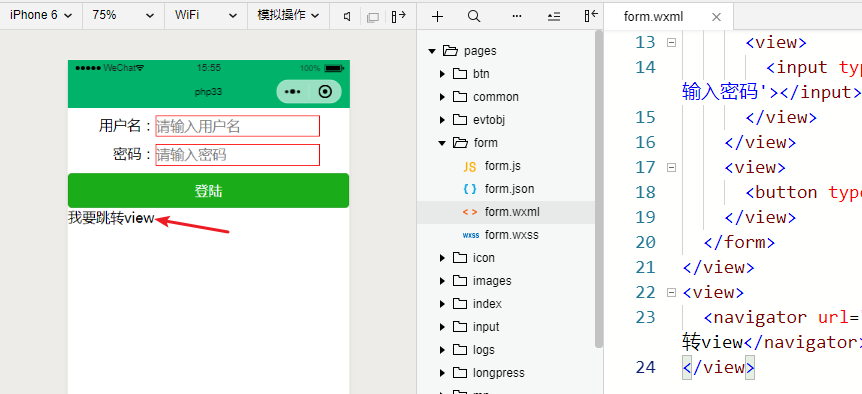Open the 75% zoom dropdown
The width and height of the screenshot is (862, 394).
point(123,15)
